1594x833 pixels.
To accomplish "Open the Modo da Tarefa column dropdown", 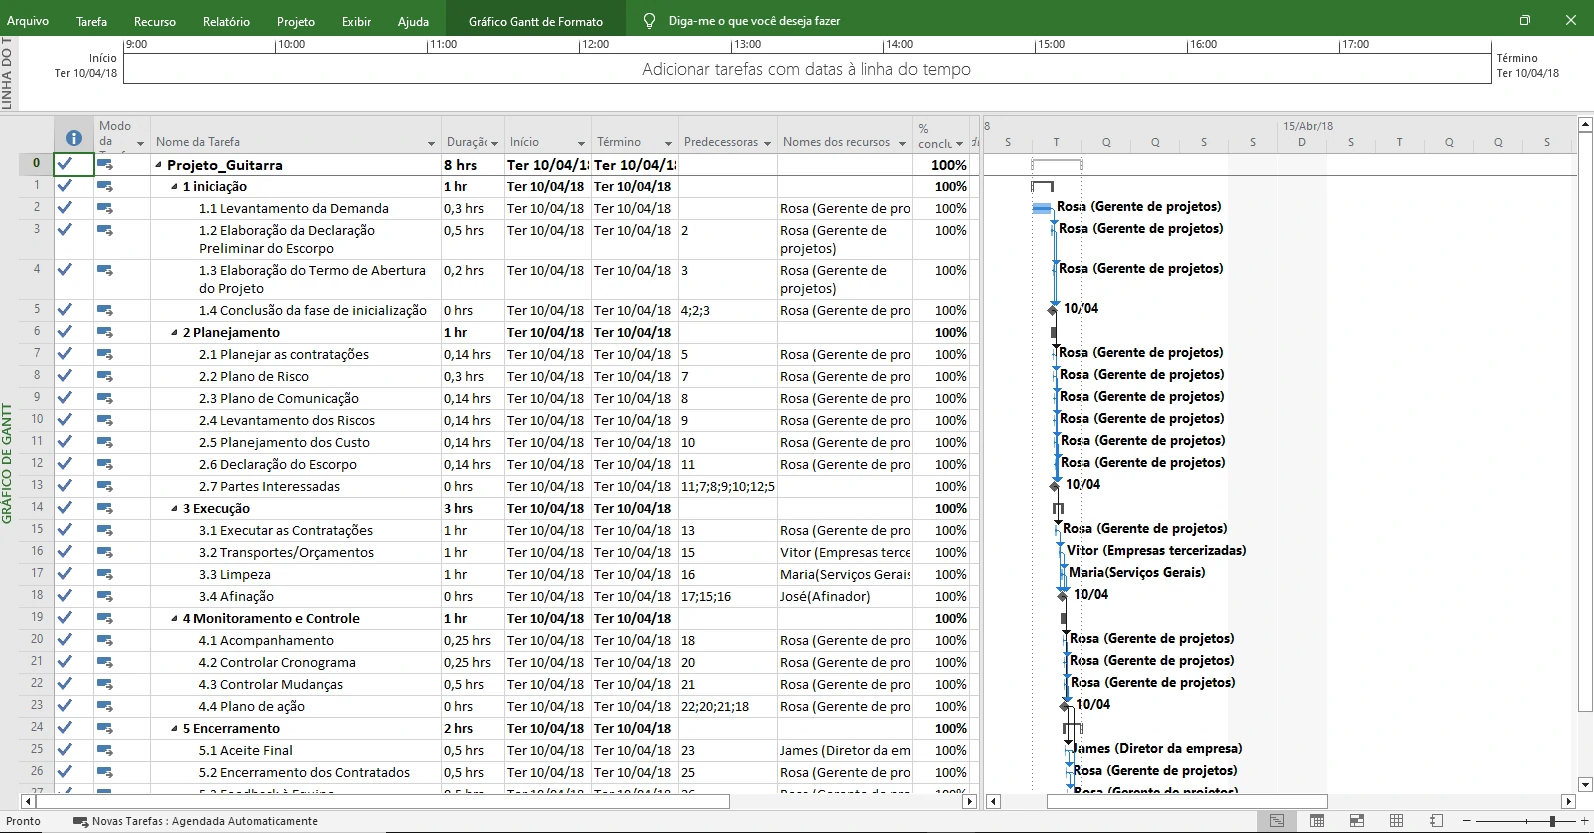I will click(x=140, y=143).
